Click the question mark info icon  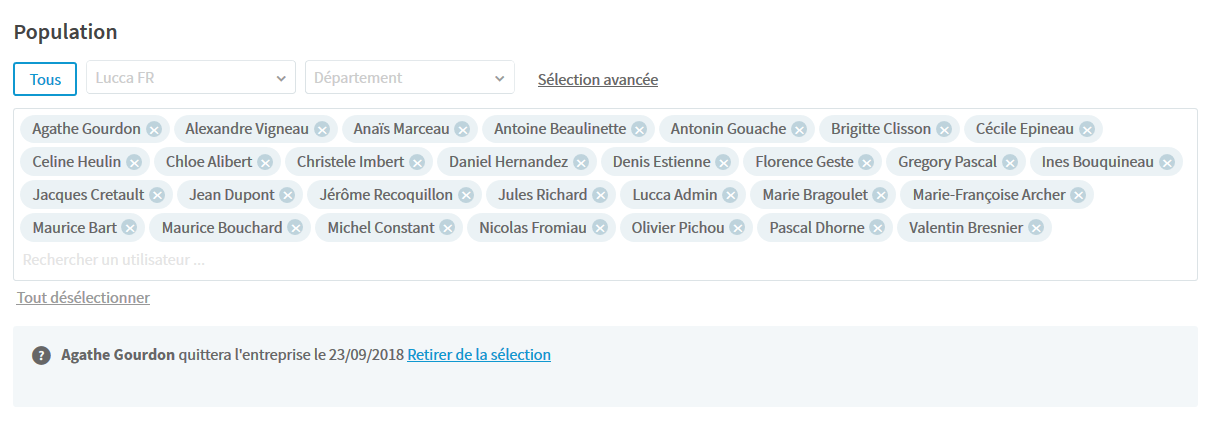coord(41,355)
